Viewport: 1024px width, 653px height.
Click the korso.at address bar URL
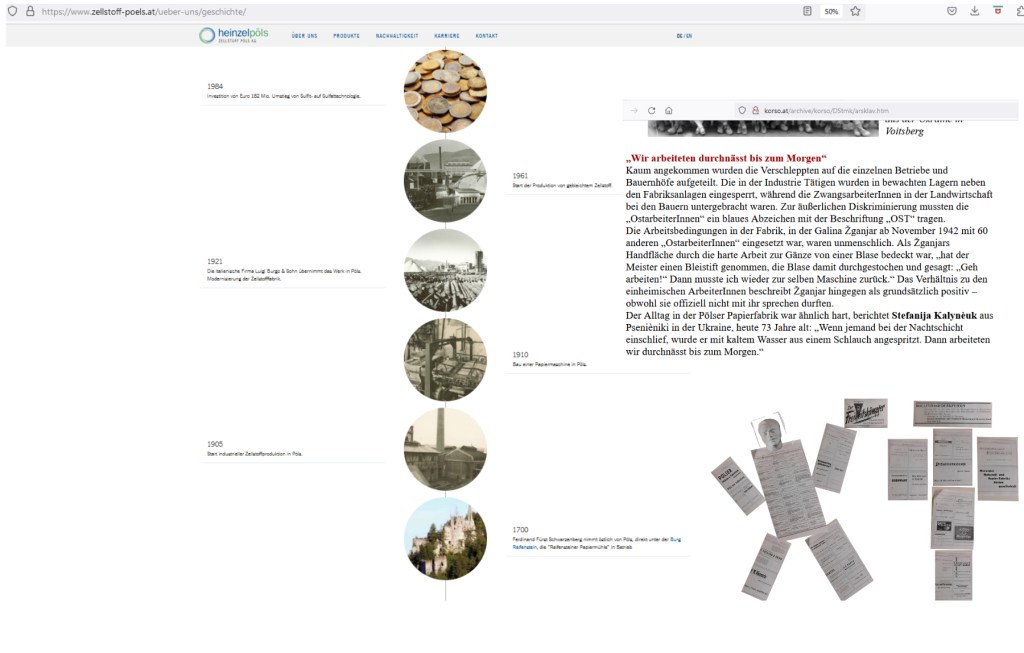[819, 110]
